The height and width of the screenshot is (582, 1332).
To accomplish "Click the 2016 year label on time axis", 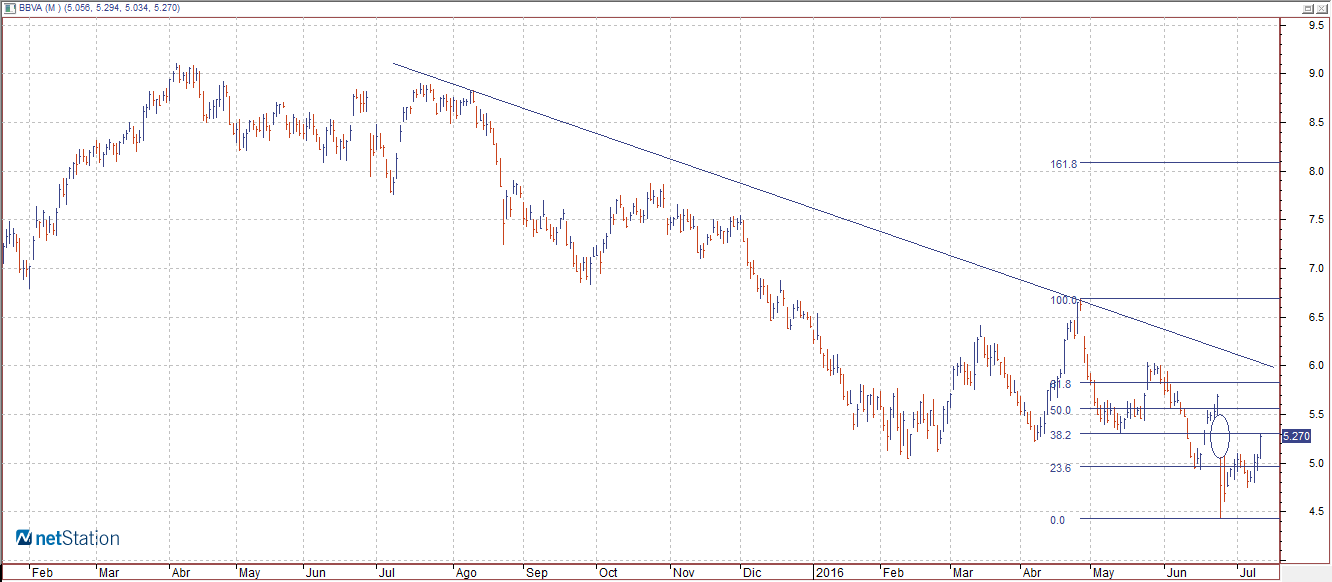I will coord(829,574).
